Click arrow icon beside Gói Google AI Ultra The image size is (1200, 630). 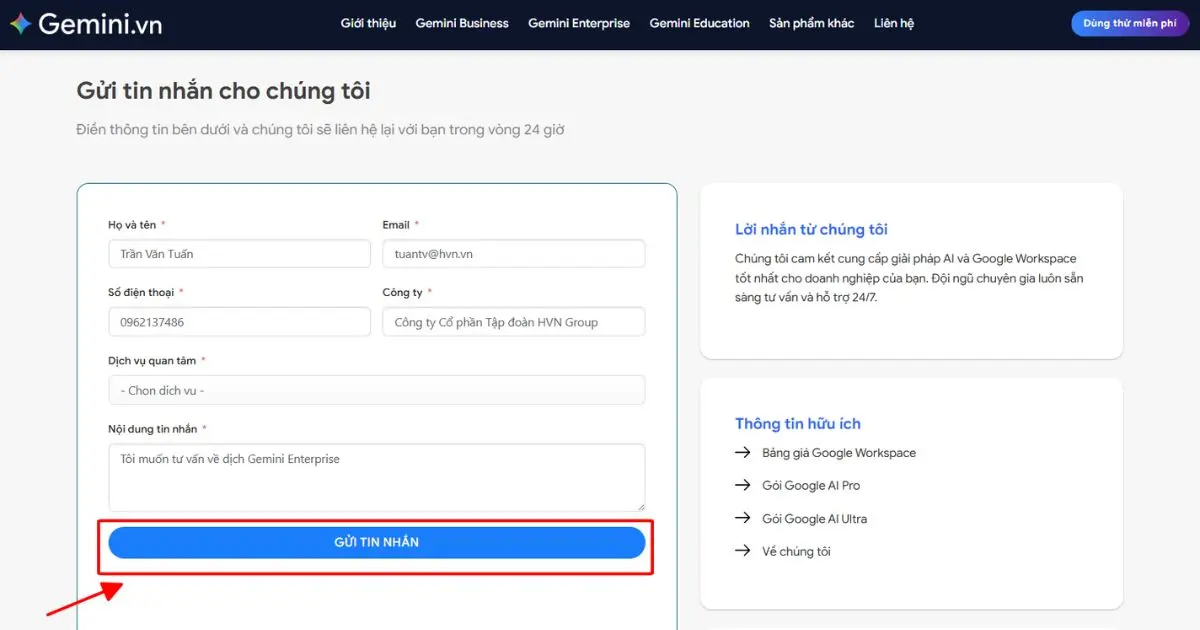pyautogui.click(x=743, y=518)
